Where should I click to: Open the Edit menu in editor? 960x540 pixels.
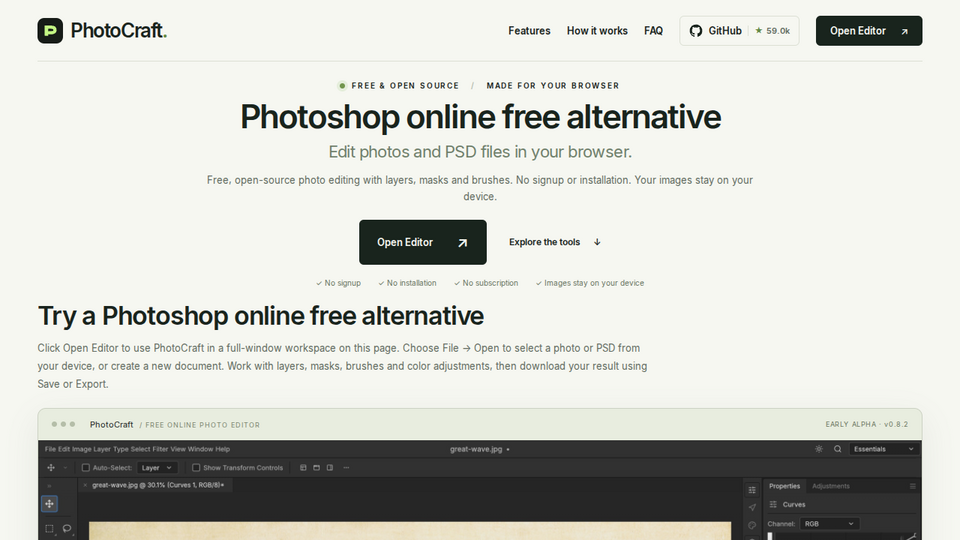pyautogui.click(x=64, y=449)
